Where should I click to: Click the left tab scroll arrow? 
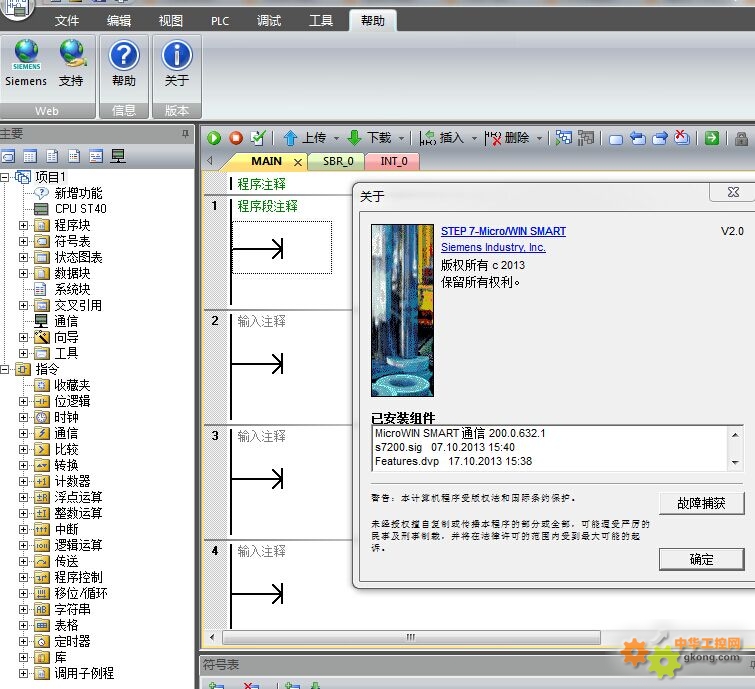click(x=209, y=161)
